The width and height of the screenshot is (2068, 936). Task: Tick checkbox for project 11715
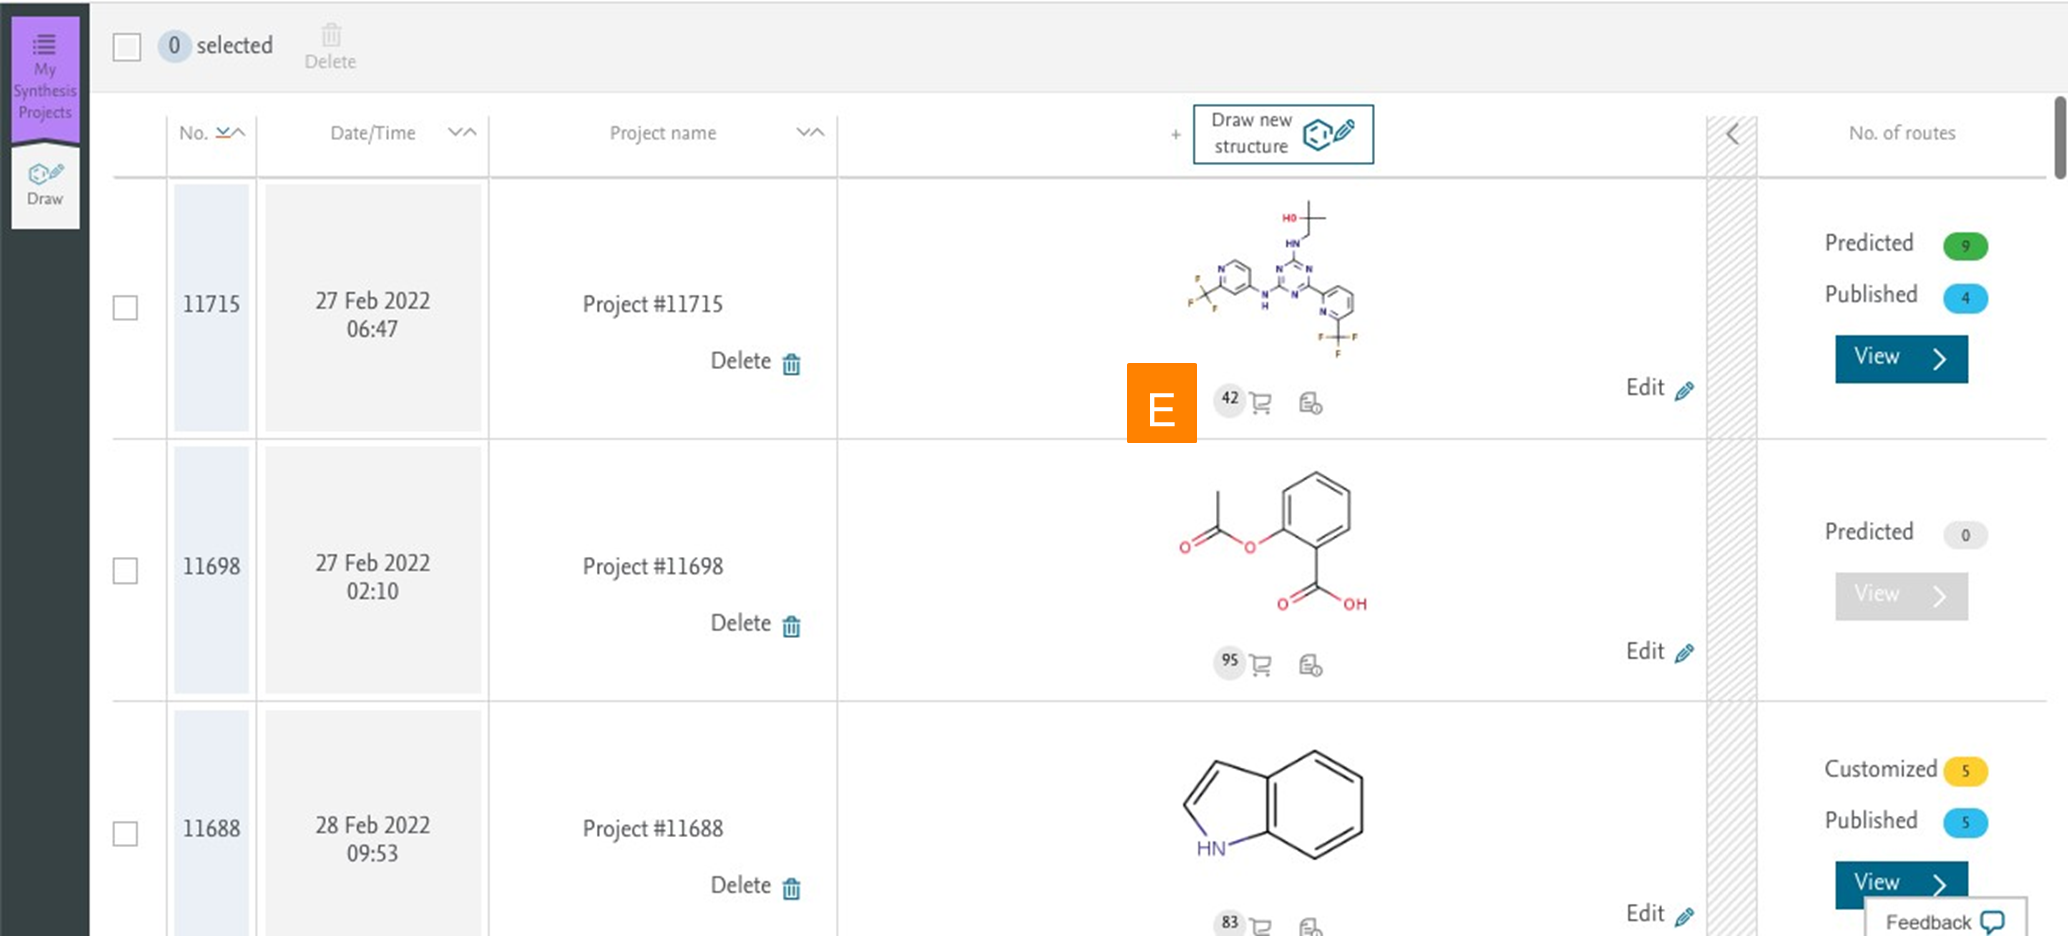point(126,307)
